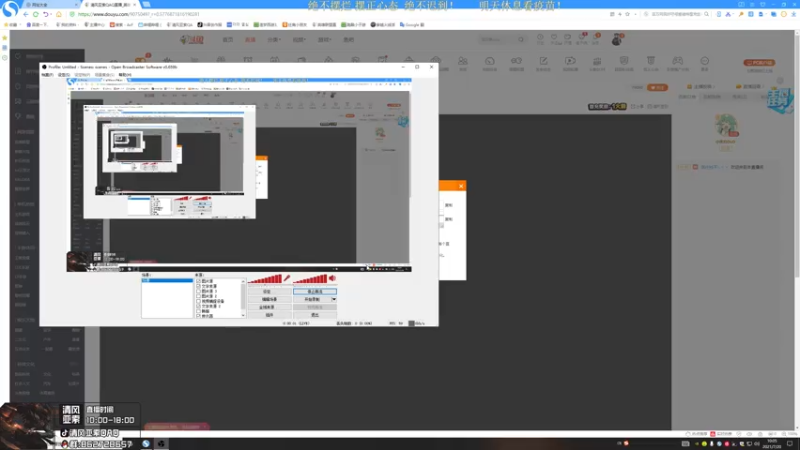
Task: Click the video play icon in the streamer toolbar
Action: (x=570, y=62)
